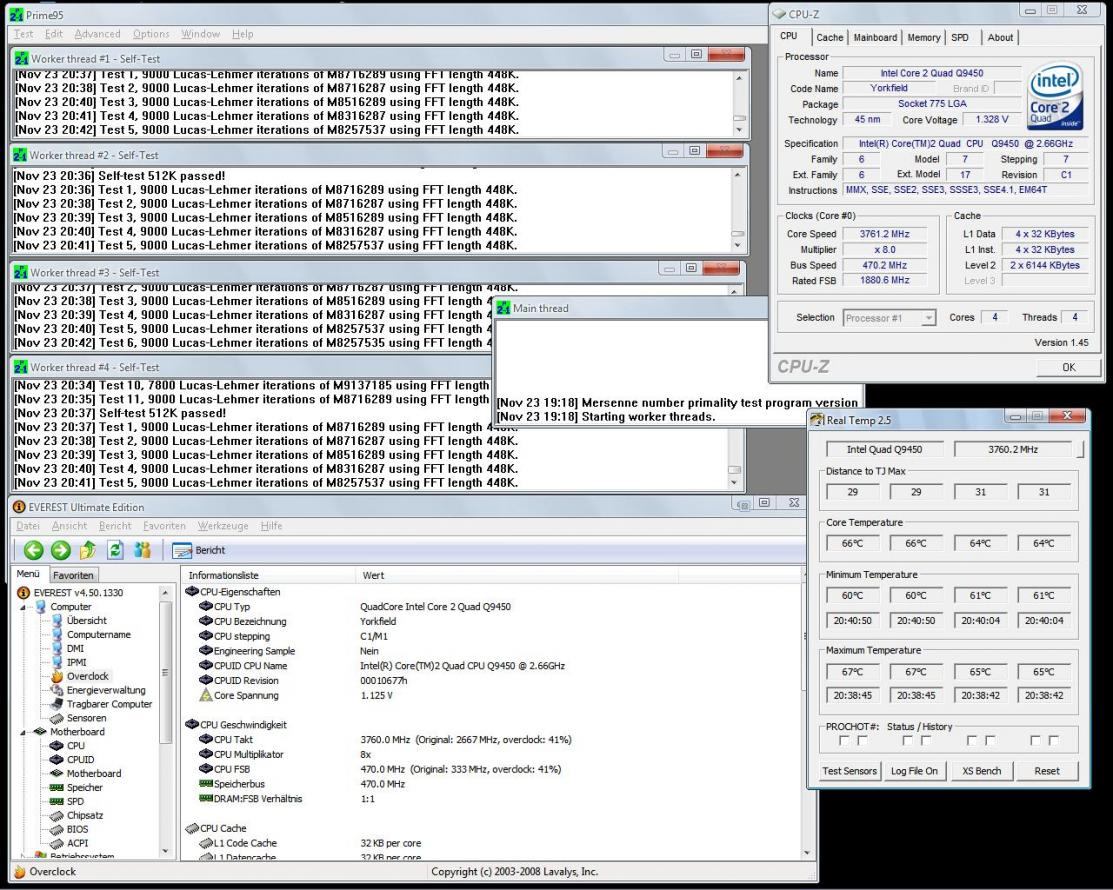Screen dimensions: 1113x890
Task: Click the users icon in EVEREST toolbar
Action: (x=143, y=550)
